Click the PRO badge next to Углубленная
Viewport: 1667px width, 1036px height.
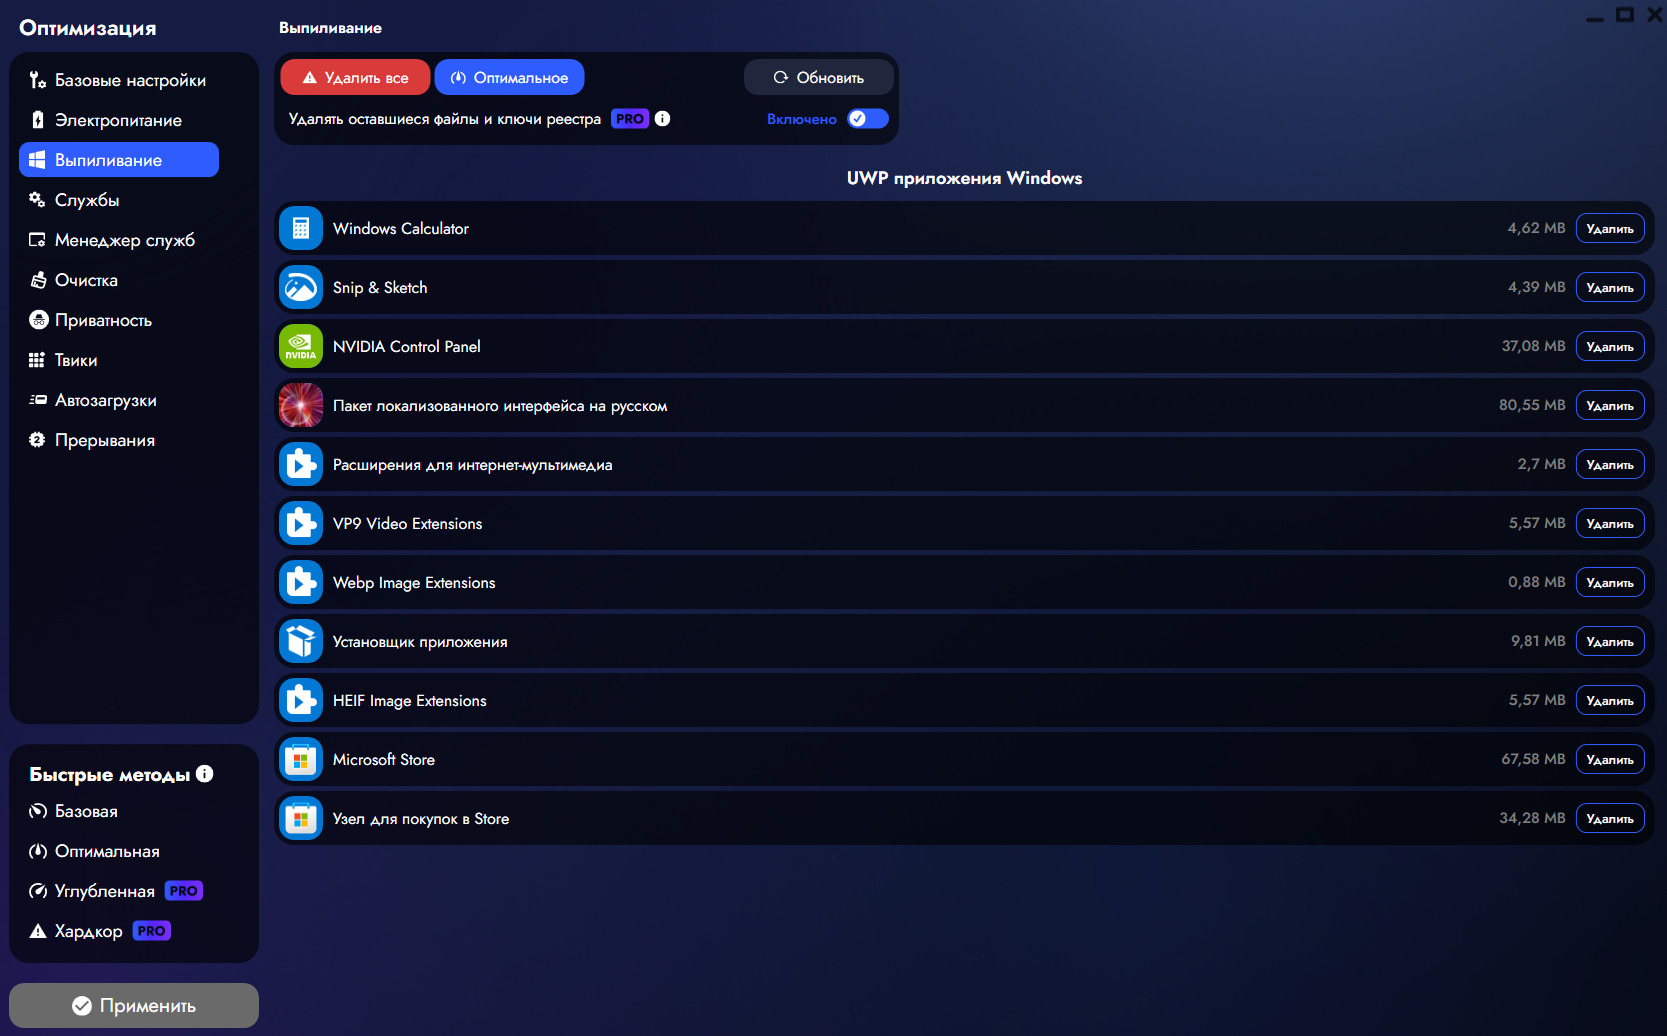184,890
